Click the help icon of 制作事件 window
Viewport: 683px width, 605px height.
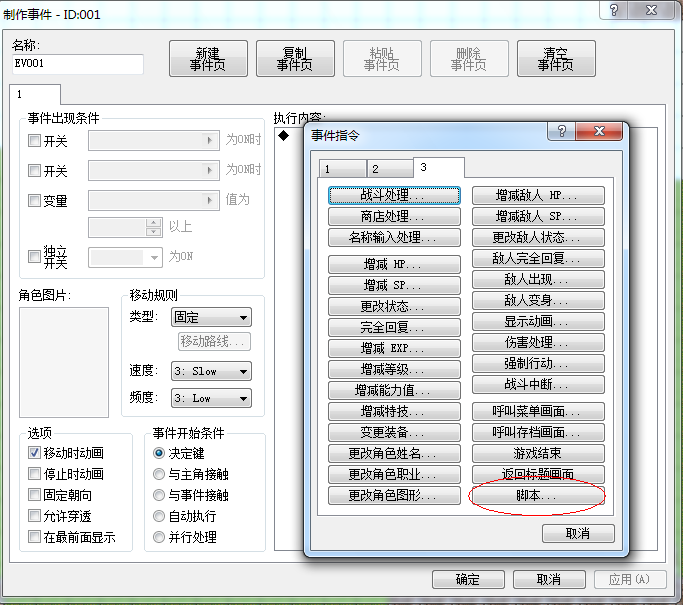coord(614,10)
